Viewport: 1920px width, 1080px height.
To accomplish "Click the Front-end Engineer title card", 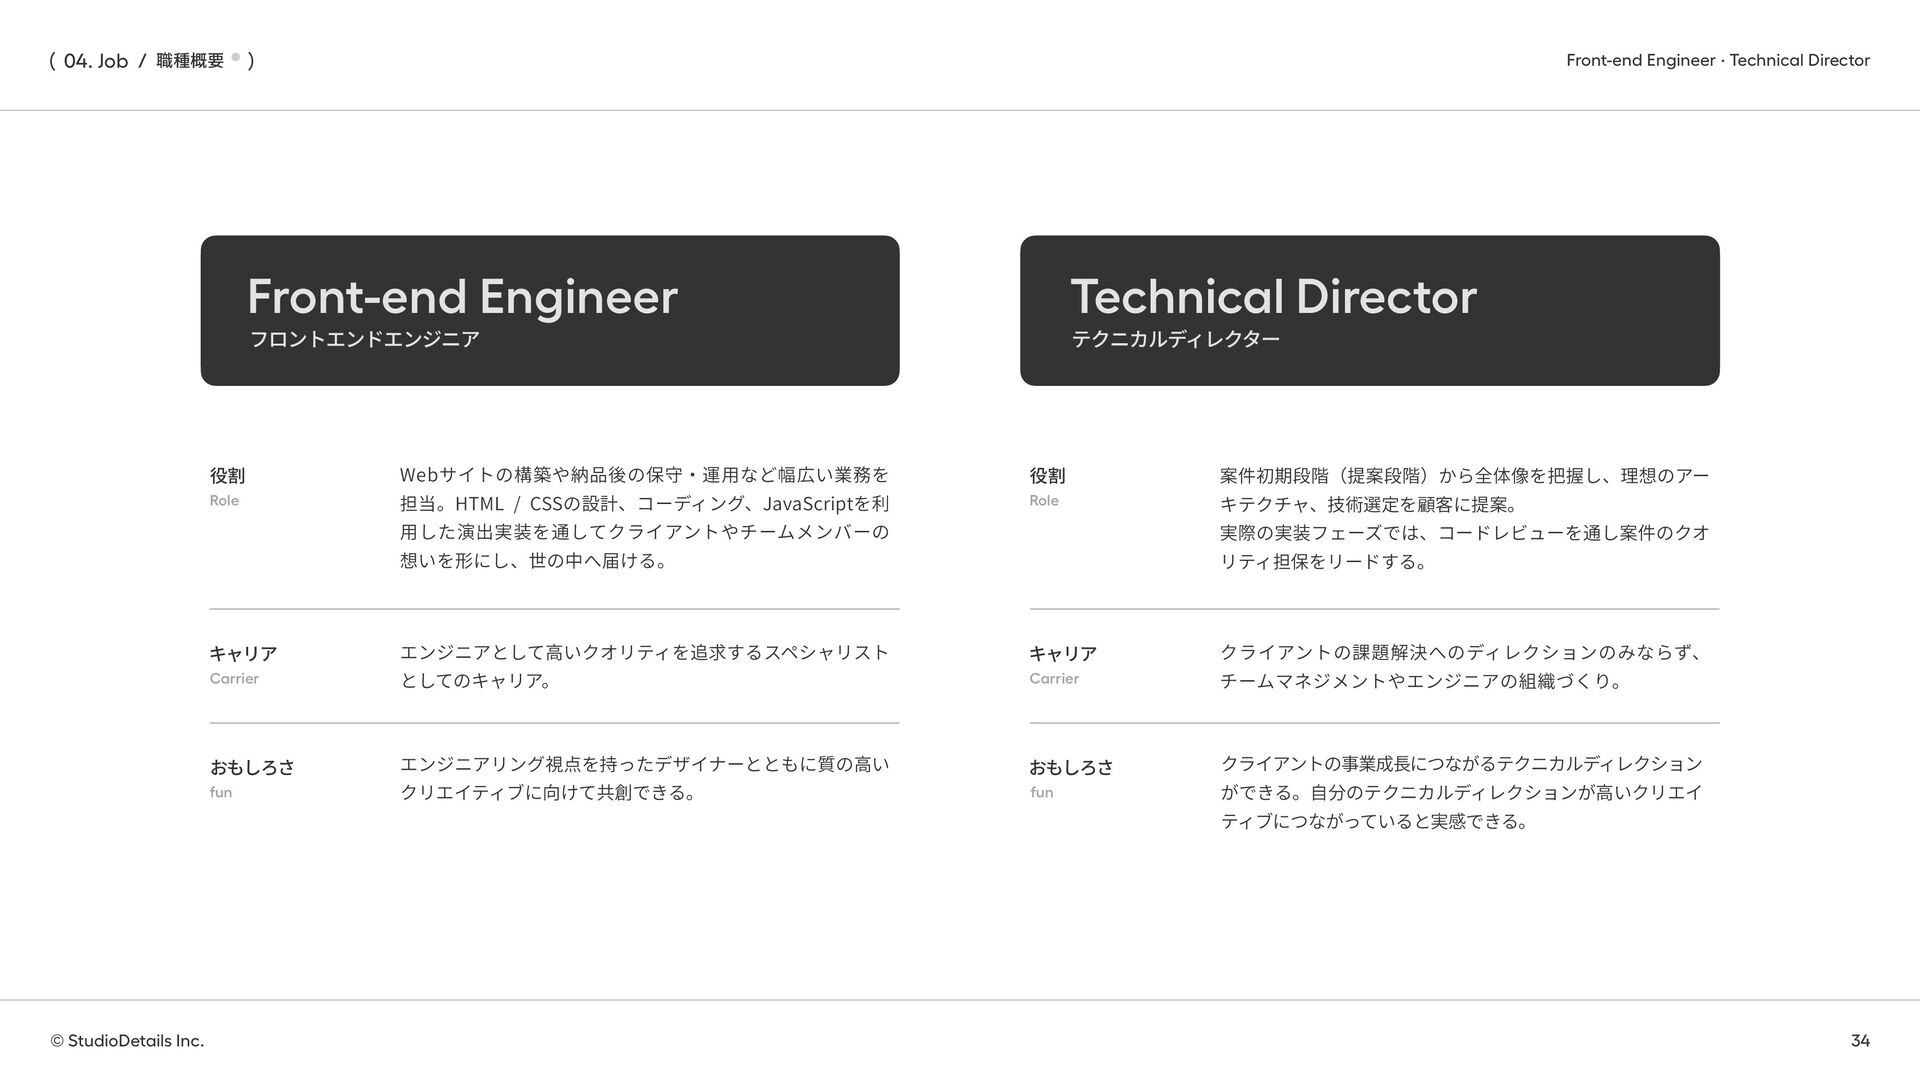I will (x=550, y=310).
